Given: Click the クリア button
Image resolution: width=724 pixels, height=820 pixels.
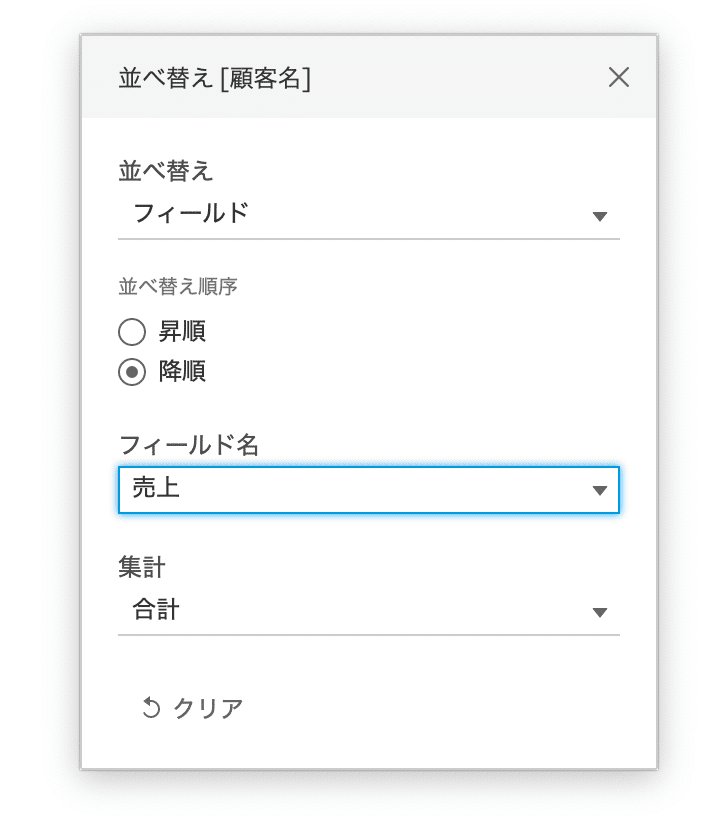Looking at the screenshot, I should point(192,708).
